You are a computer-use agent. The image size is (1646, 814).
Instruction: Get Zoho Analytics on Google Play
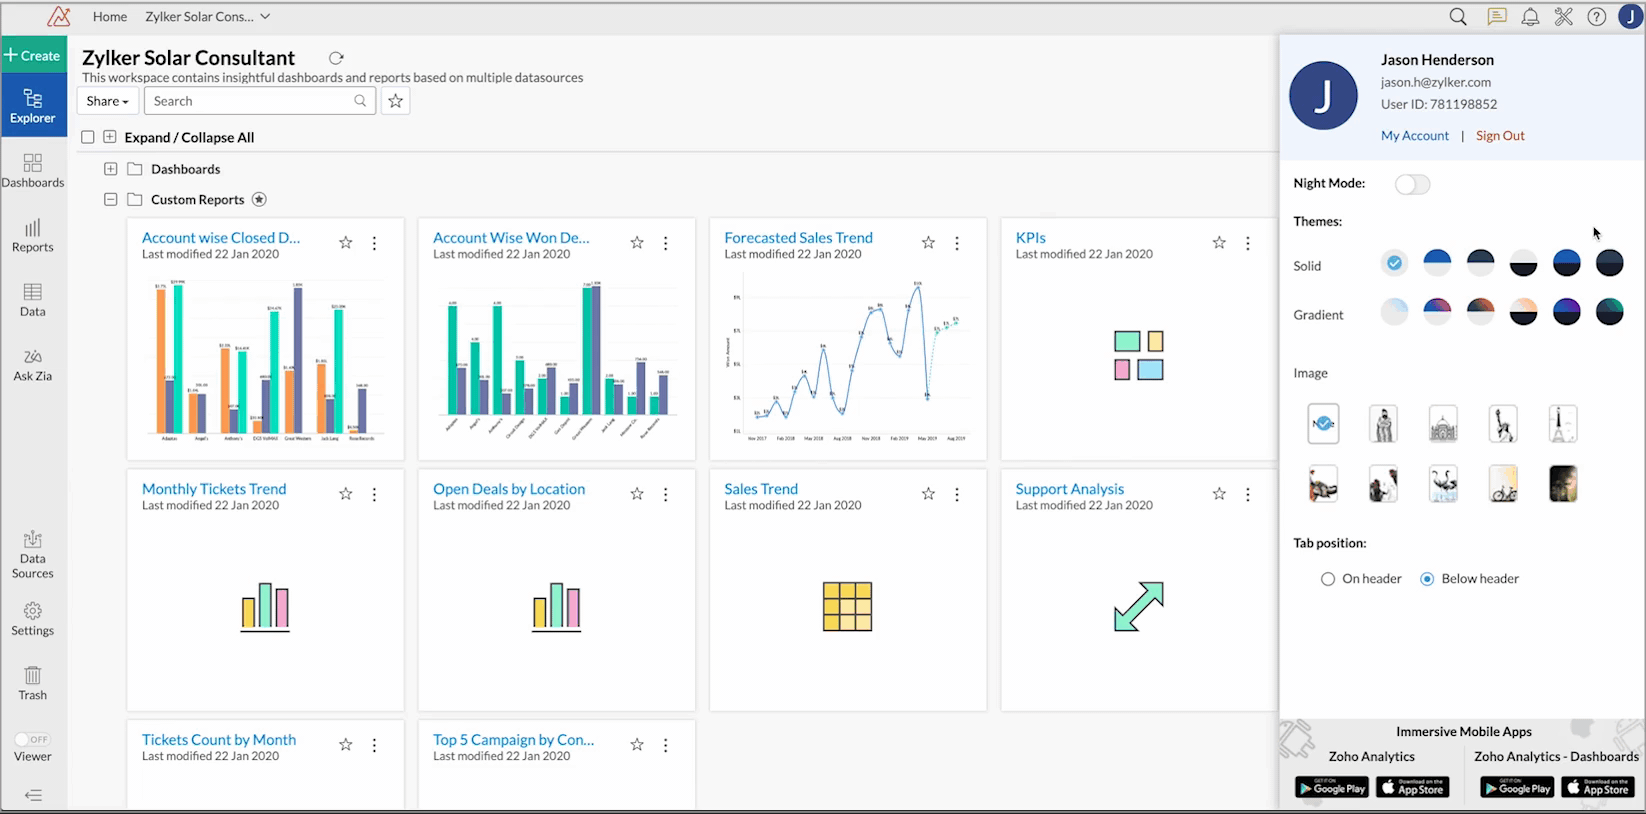[1332, 788]
